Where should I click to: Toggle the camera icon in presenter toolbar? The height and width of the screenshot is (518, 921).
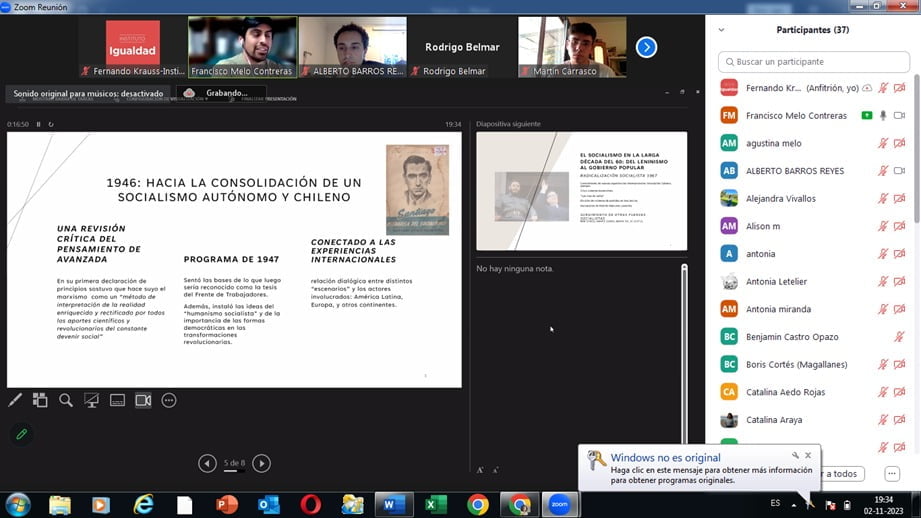143,401
